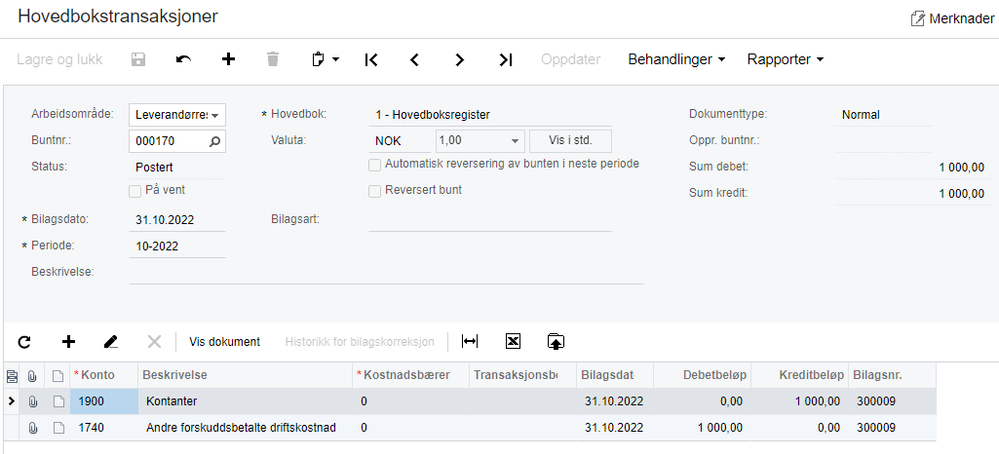Toggle the Reversert bunt checkbox
999x454 pixels.
coord(375,190)
